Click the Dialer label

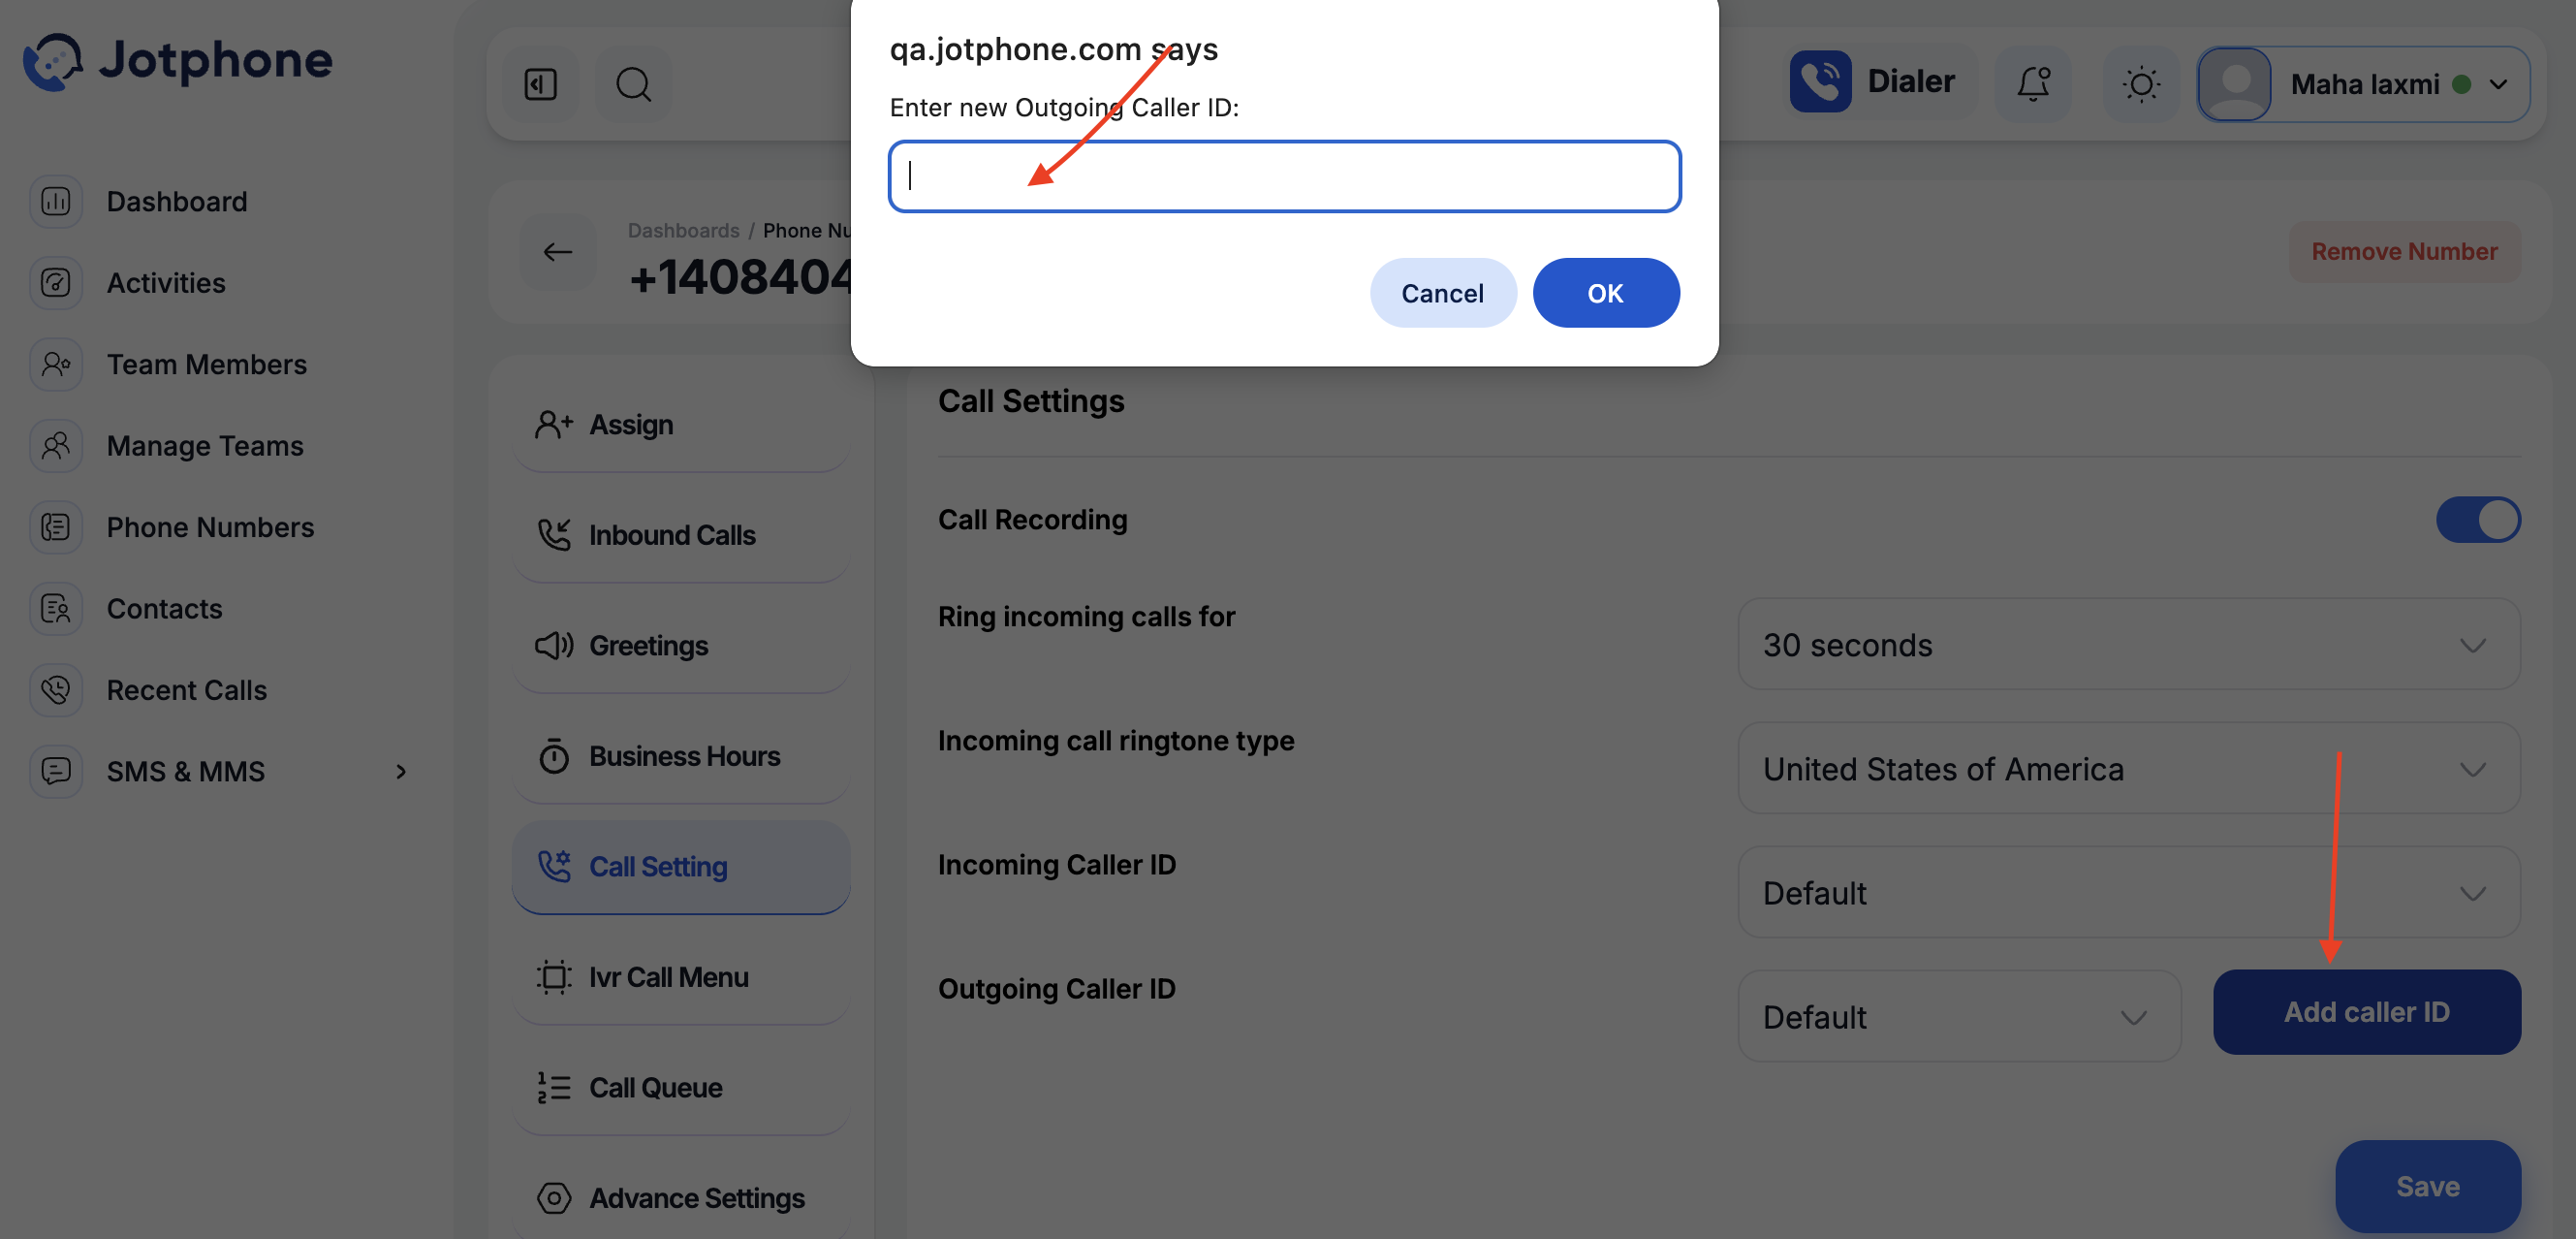(x=1910, y=81)
